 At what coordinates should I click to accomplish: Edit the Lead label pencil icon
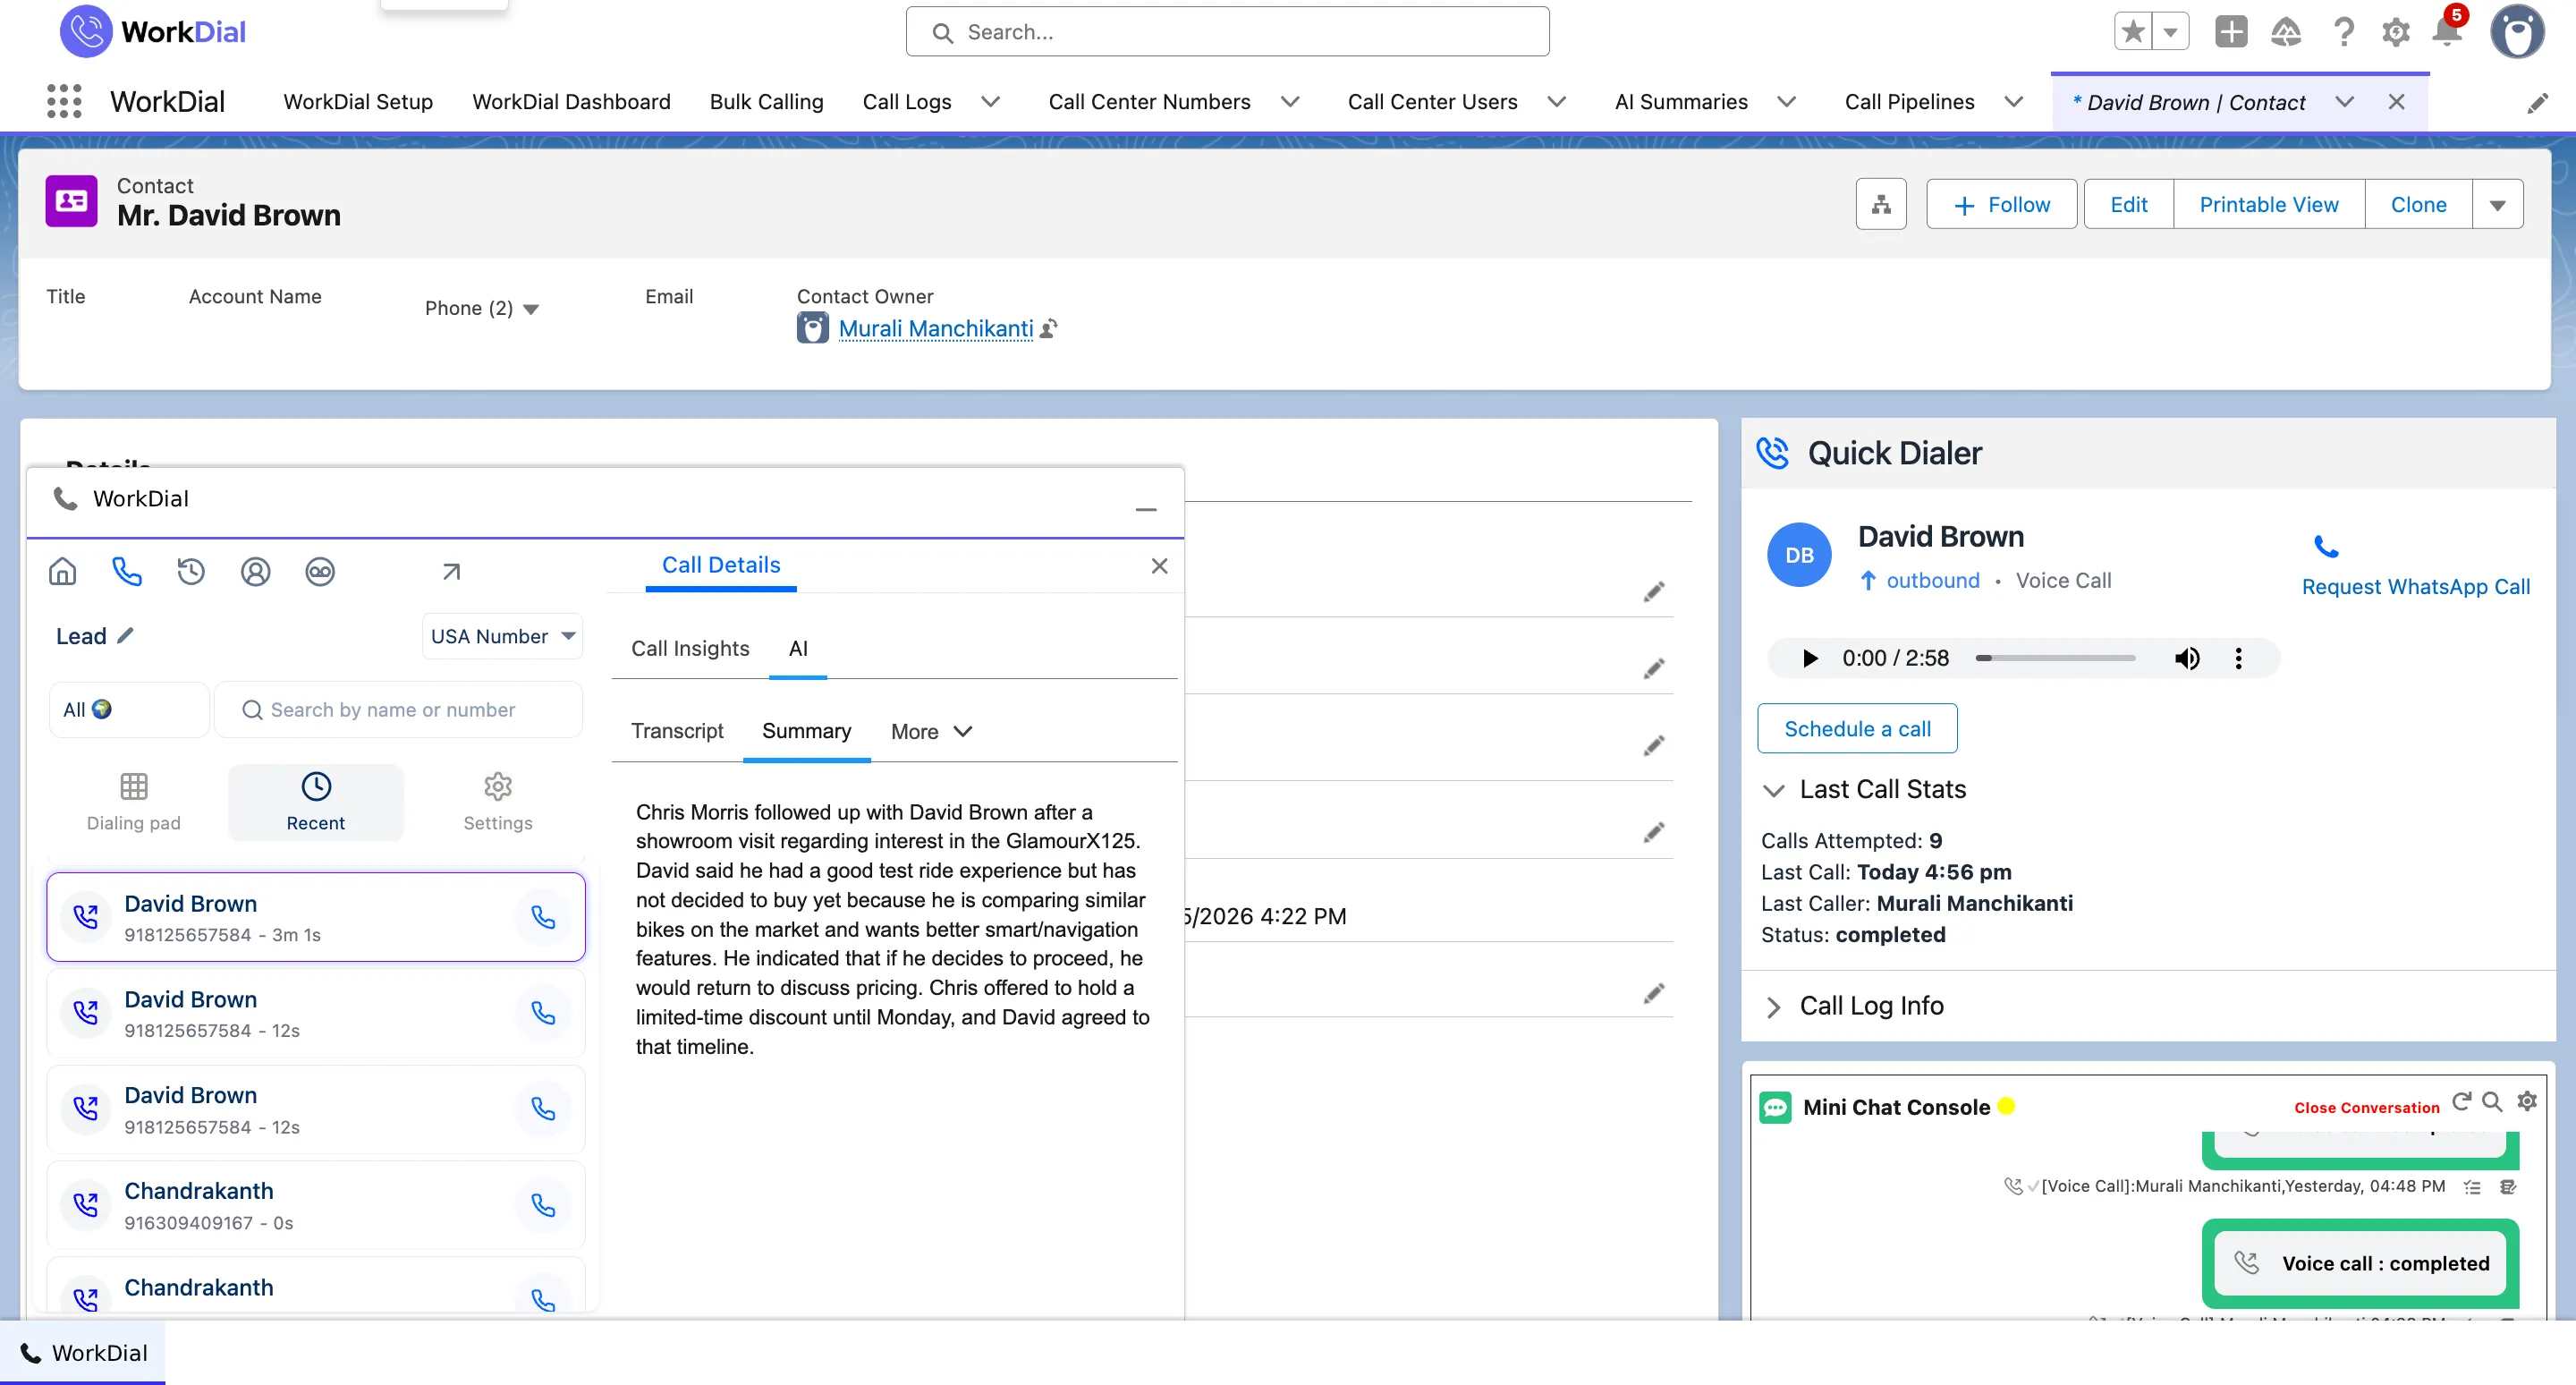125,636
